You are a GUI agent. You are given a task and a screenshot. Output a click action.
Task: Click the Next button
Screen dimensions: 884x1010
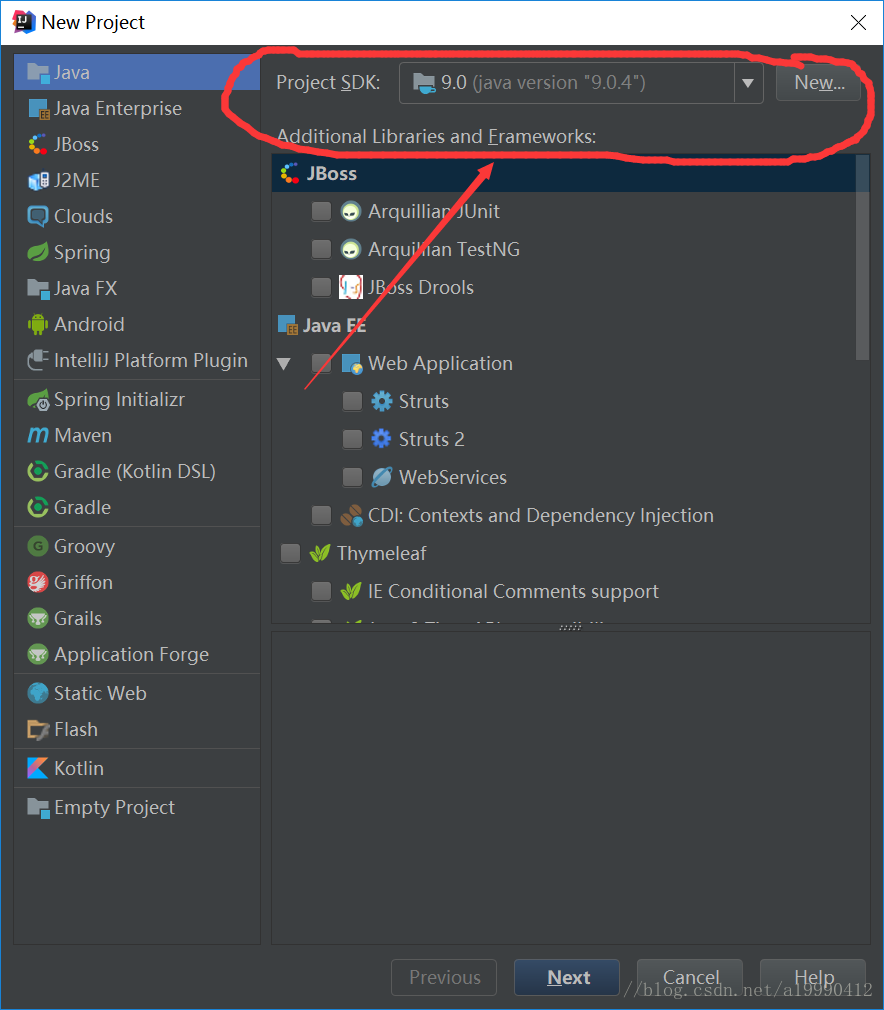click(567, 977)
